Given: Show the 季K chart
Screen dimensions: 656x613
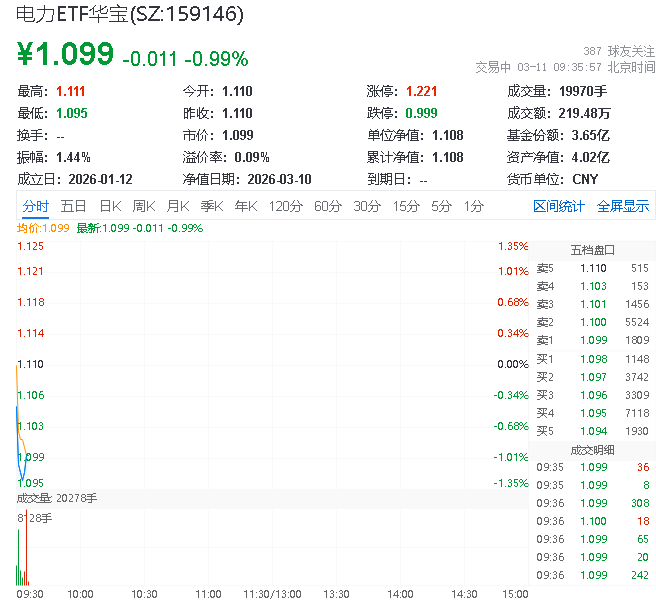Looking at the screenshot, I should click(211, 206).
